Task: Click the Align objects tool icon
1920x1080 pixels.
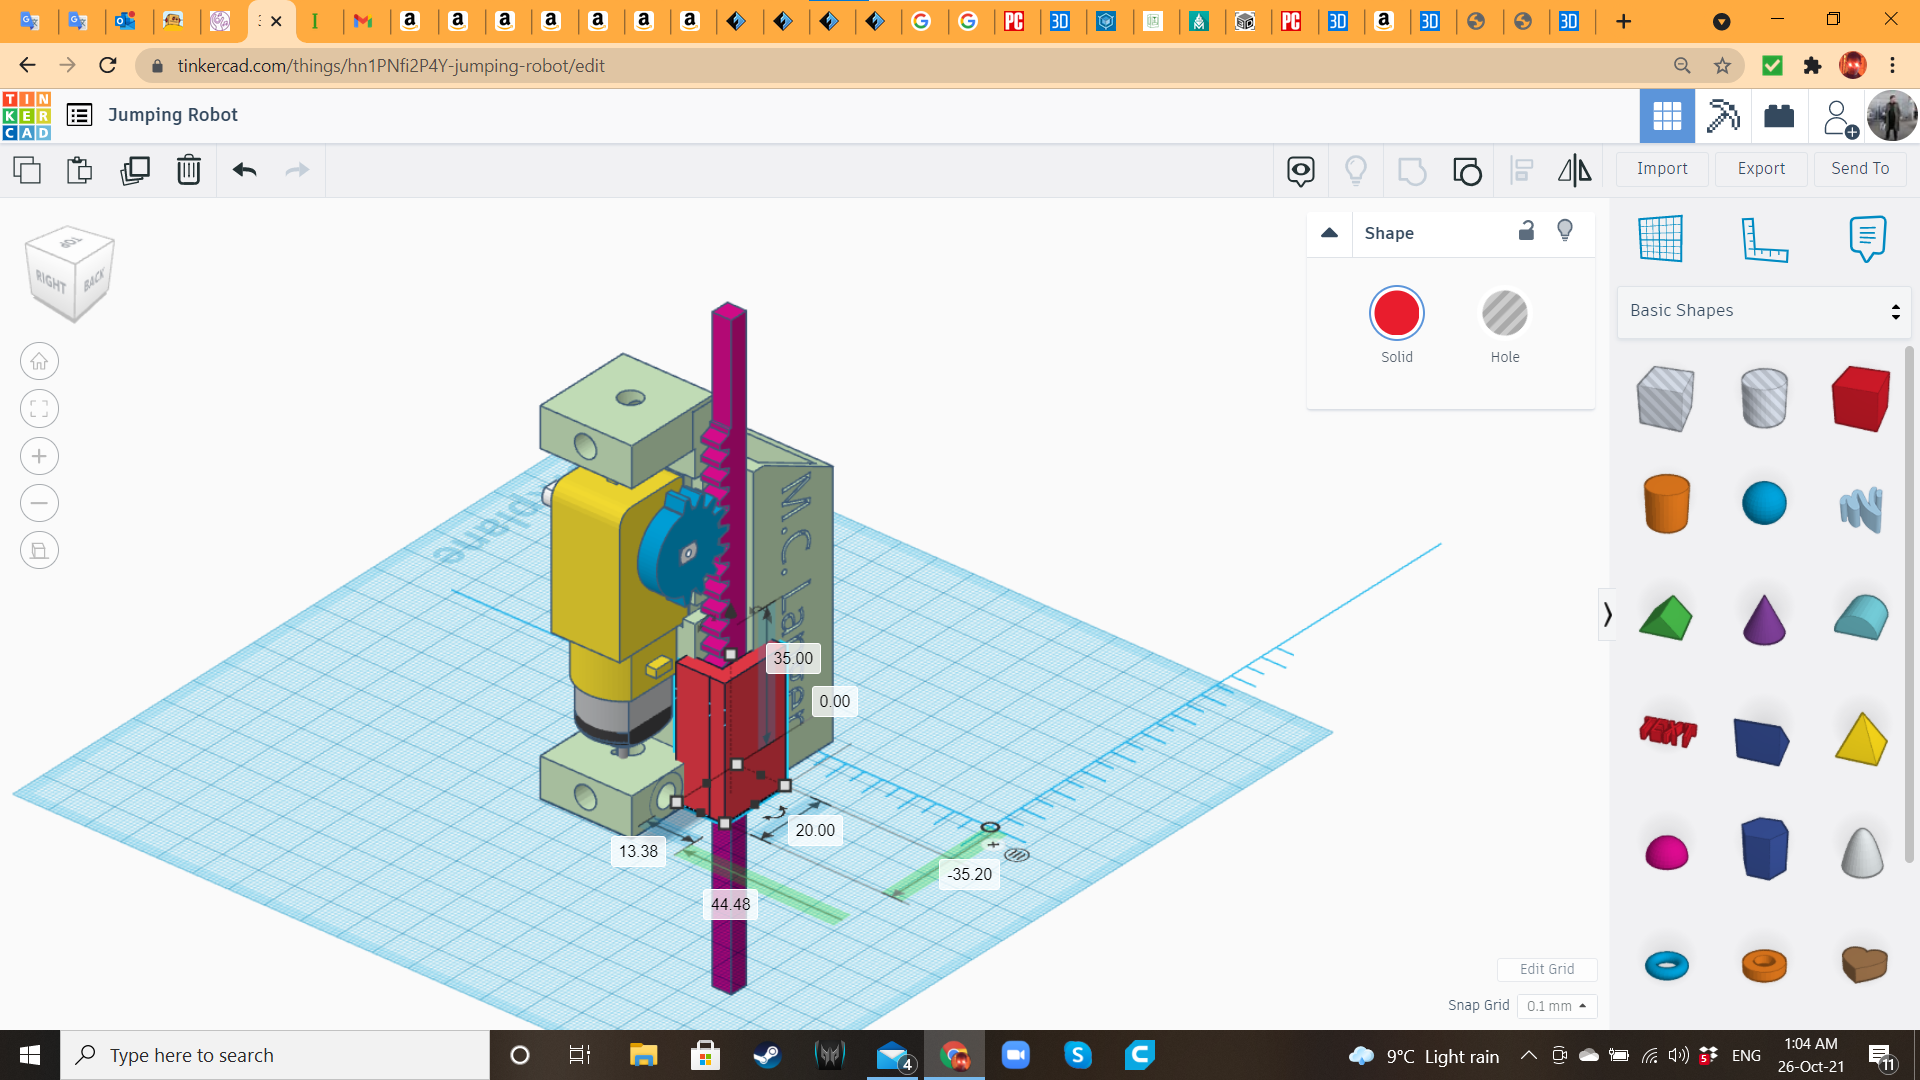Action: click(x=1522, y=169)
